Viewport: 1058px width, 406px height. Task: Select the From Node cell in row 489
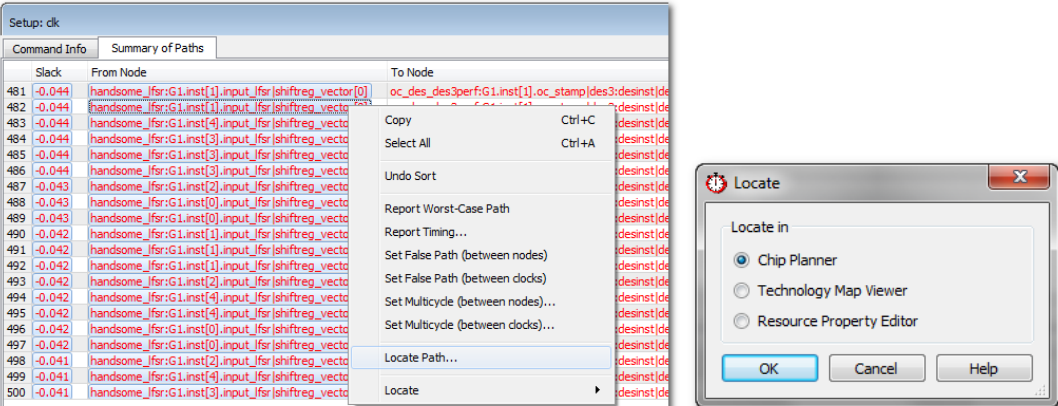coord(219,218)
